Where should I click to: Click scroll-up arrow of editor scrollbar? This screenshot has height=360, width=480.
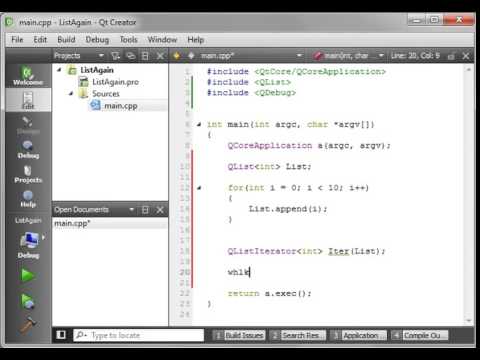pyautogui.click(x=468, y=70)
